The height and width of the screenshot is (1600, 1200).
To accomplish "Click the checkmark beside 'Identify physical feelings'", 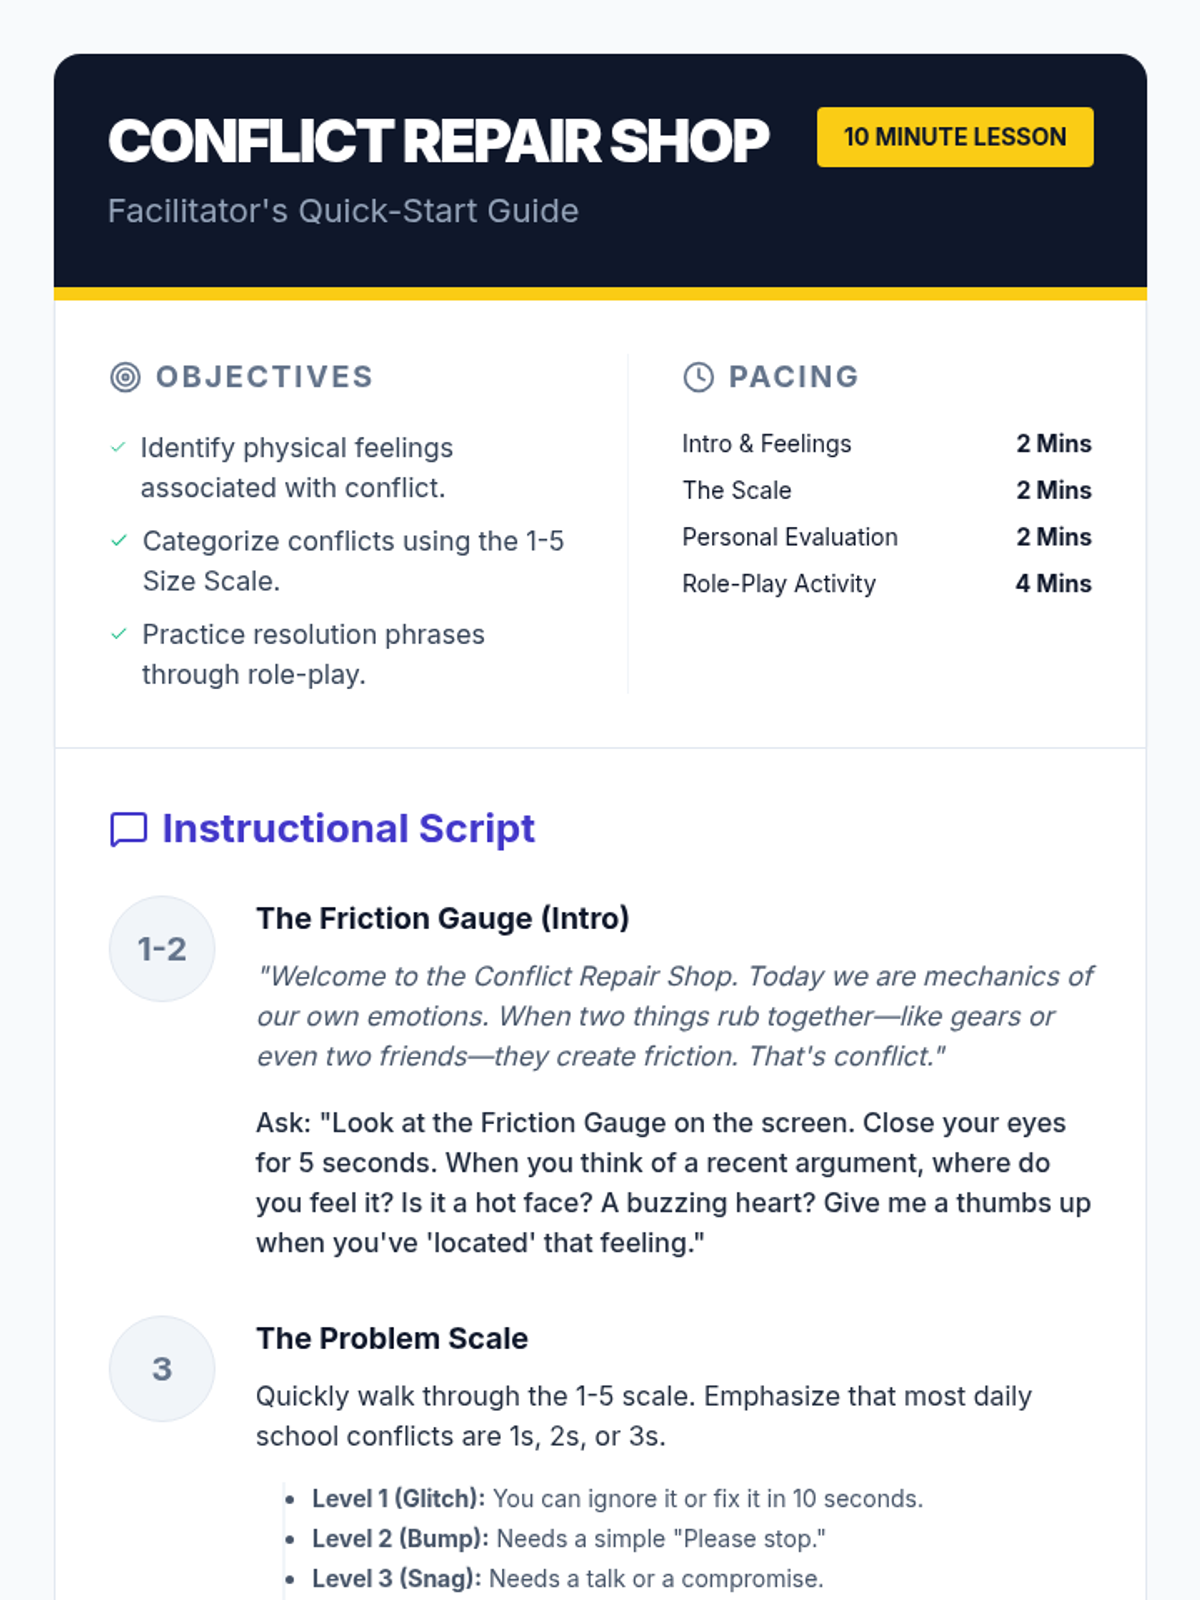I will (x=118, y=447).
